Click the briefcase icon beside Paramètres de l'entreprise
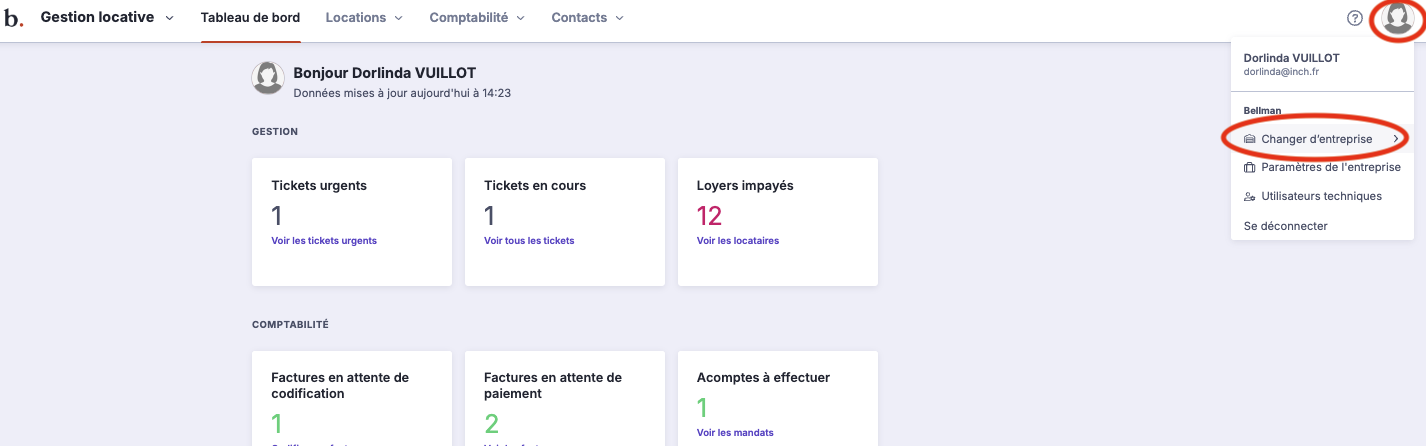This screenshot has height=446, width=1426. [1249, 168]
